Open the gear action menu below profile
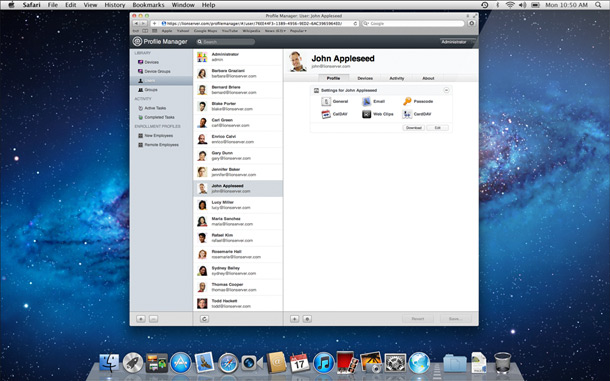This screenshot has width=610, height=381. pyautogui.click(x=307, y=319)
